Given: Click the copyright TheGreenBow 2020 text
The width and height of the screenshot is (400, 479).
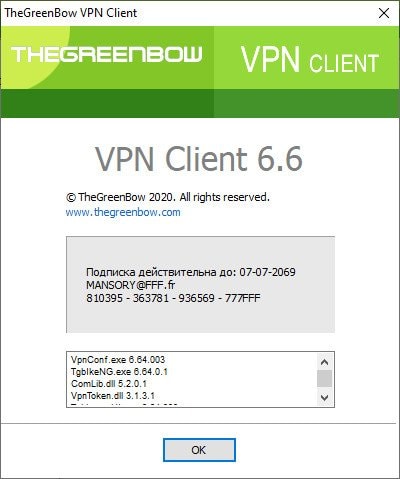Looking at the screenshot, I should pyautogui.click(x=168, y=197).
